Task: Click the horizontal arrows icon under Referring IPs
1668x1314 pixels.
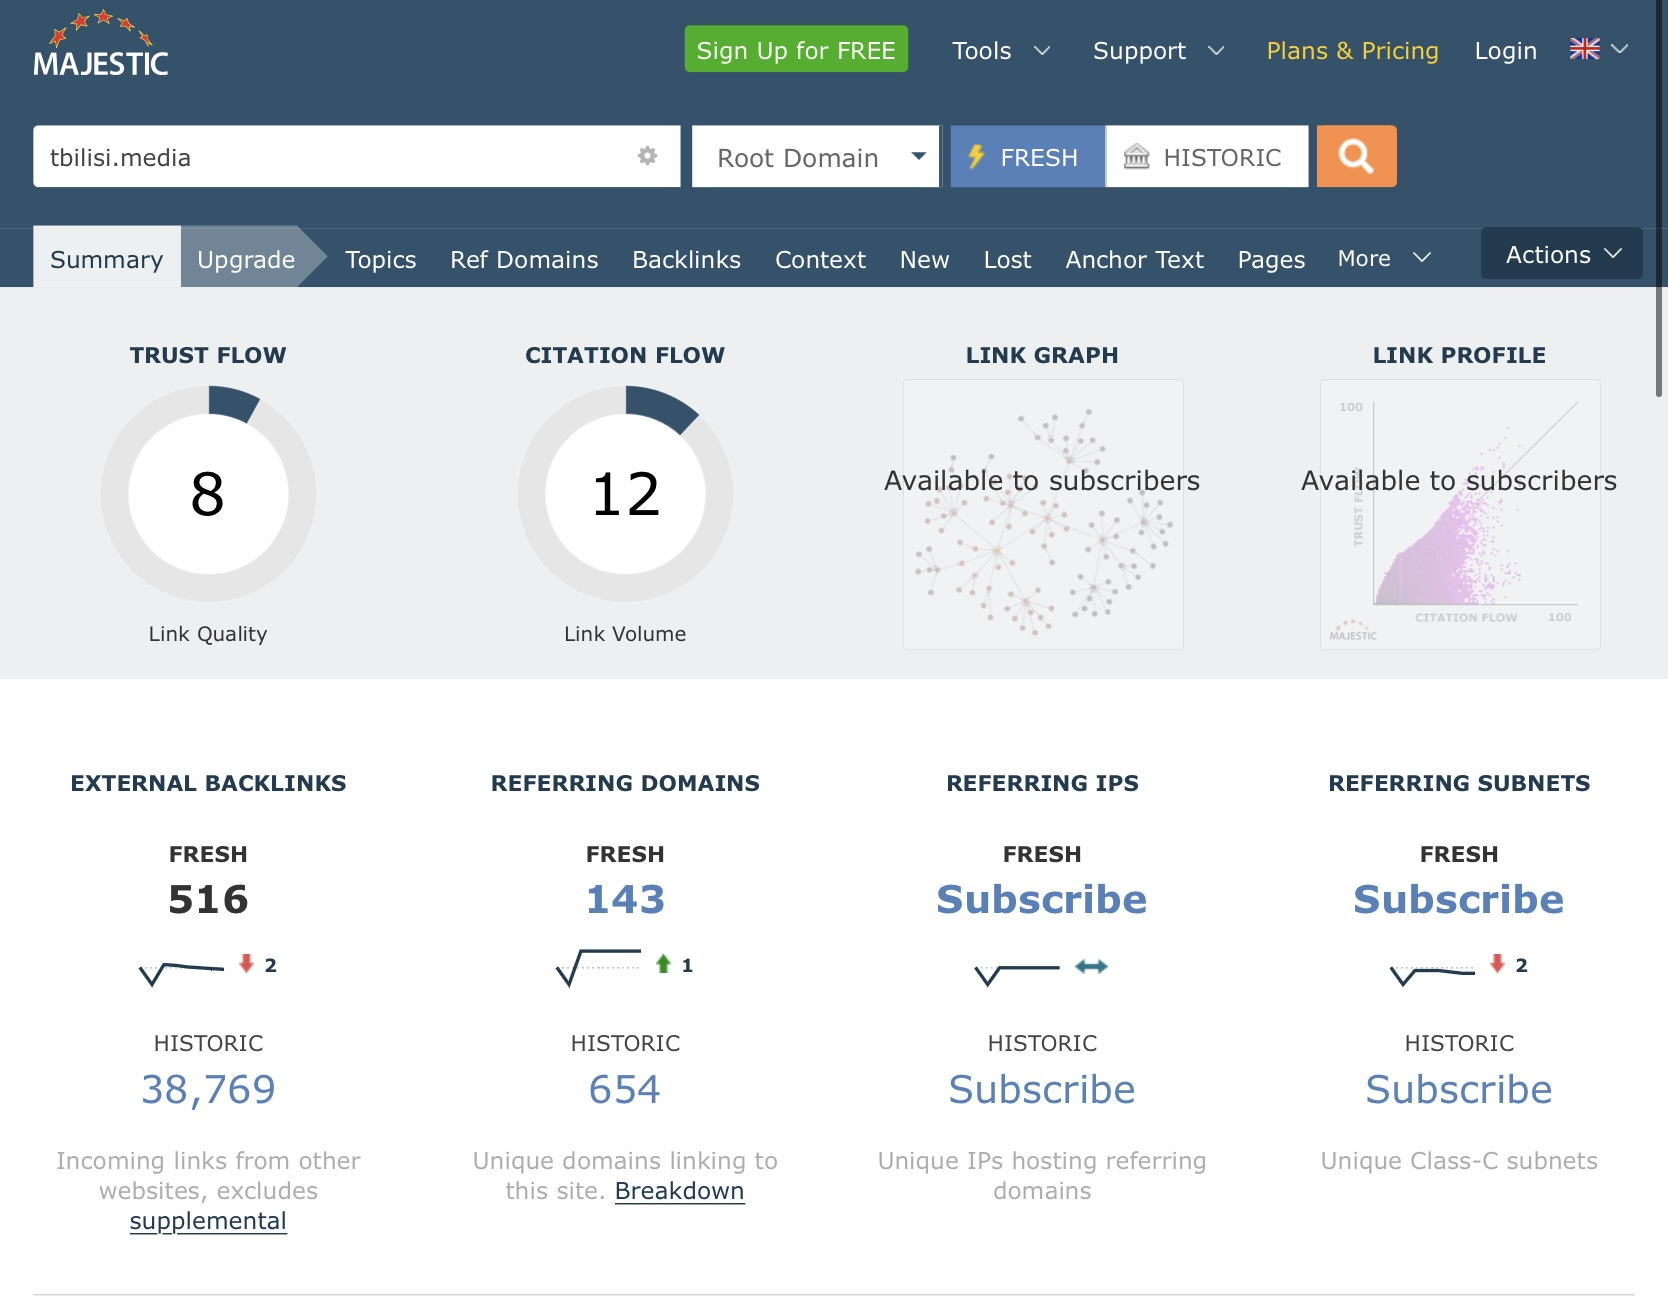Action: pyautogui.click(x=1091, y=966)
